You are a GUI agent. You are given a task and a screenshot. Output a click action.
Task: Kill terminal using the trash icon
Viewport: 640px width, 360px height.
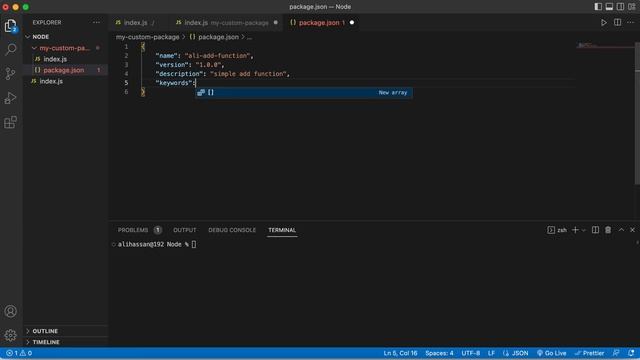(608, 230)
